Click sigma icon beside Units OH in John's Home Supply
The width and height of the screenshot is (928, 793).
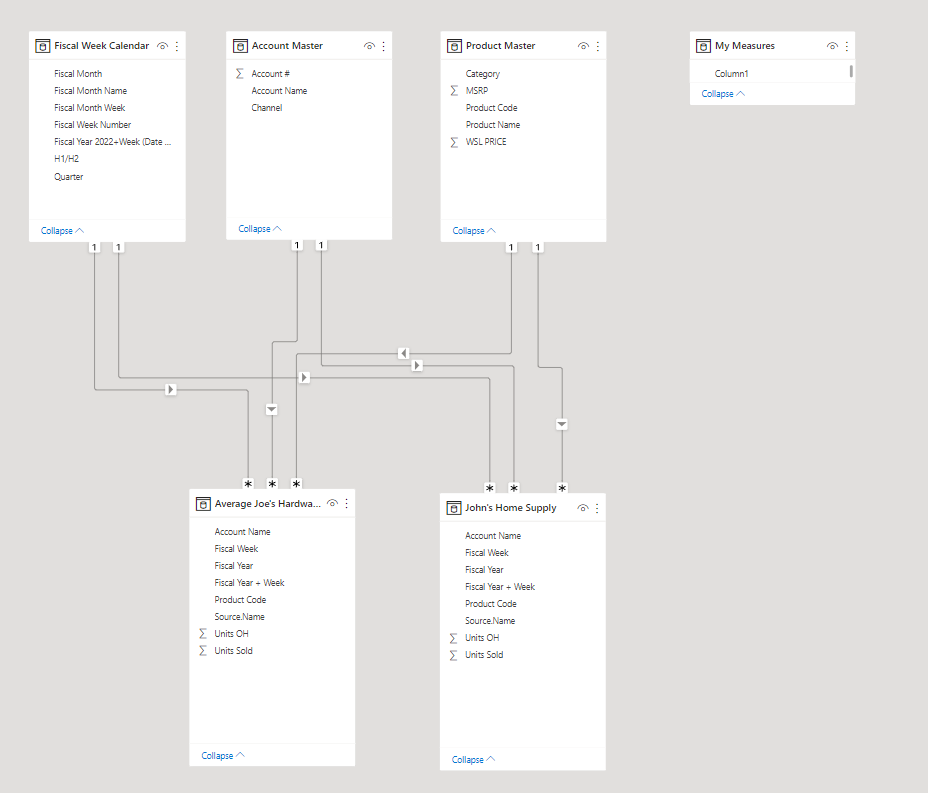pyautogui.click(x=453, y=638)
